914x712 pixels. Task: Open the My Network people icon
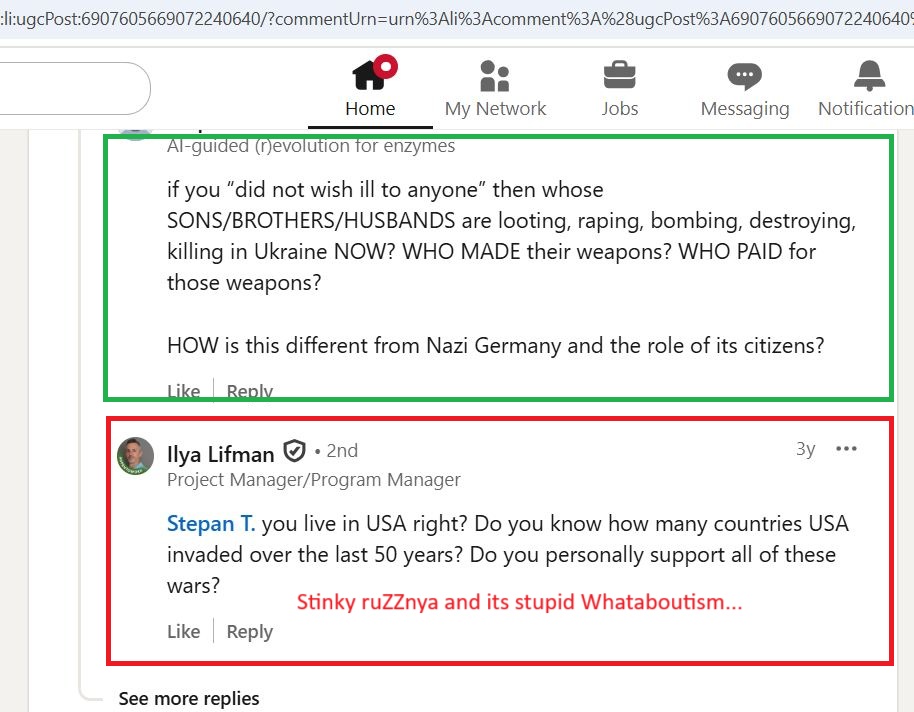[x=495, y=76]
